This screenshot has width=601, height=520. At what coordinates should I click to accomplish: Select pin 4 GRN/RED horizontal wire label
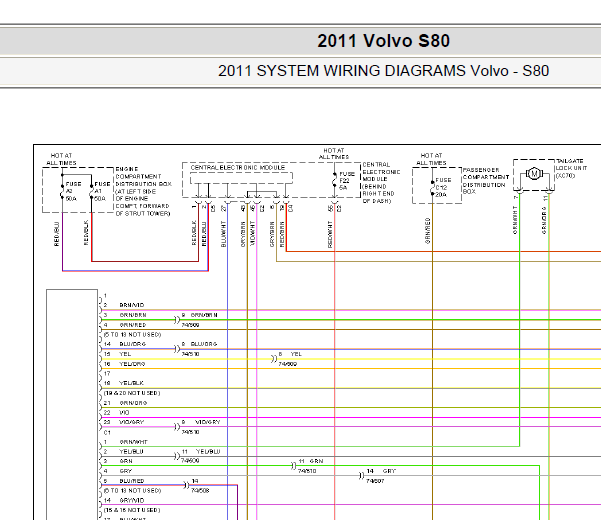pos(133,325)
